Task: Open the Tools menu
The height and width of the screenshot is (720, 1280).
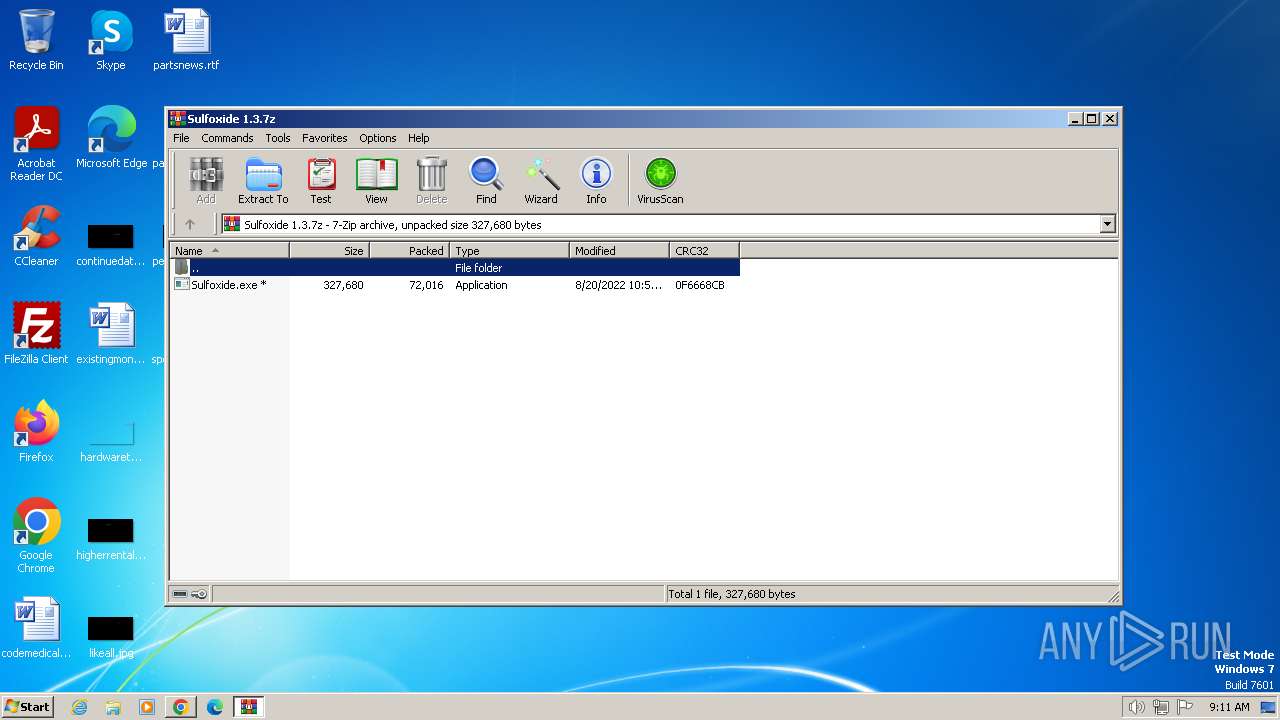Action: tap(278, 138)
